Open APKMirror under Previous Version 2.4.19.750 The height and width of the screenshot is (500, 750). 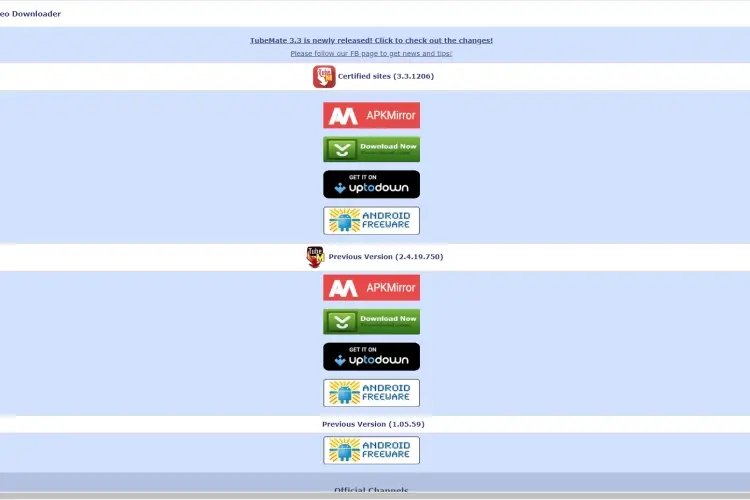372,288
